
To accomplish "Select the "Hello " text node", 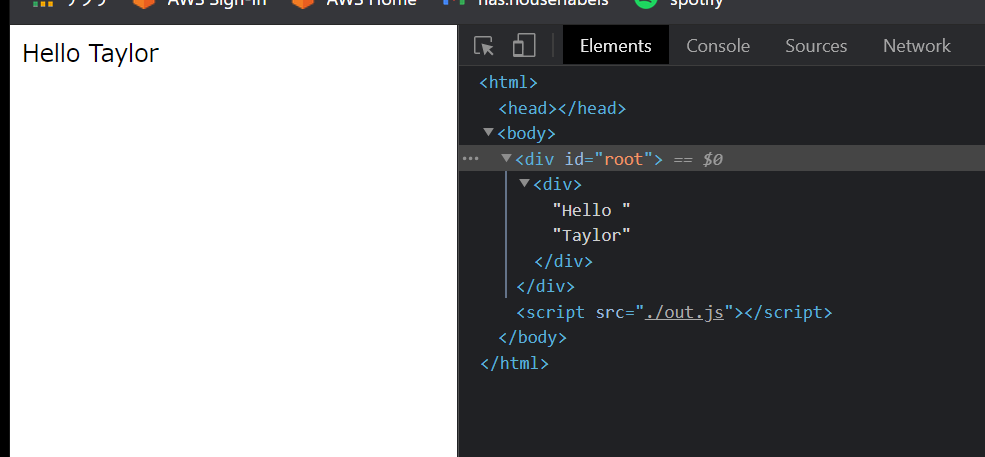I will (x=591, y=210).
